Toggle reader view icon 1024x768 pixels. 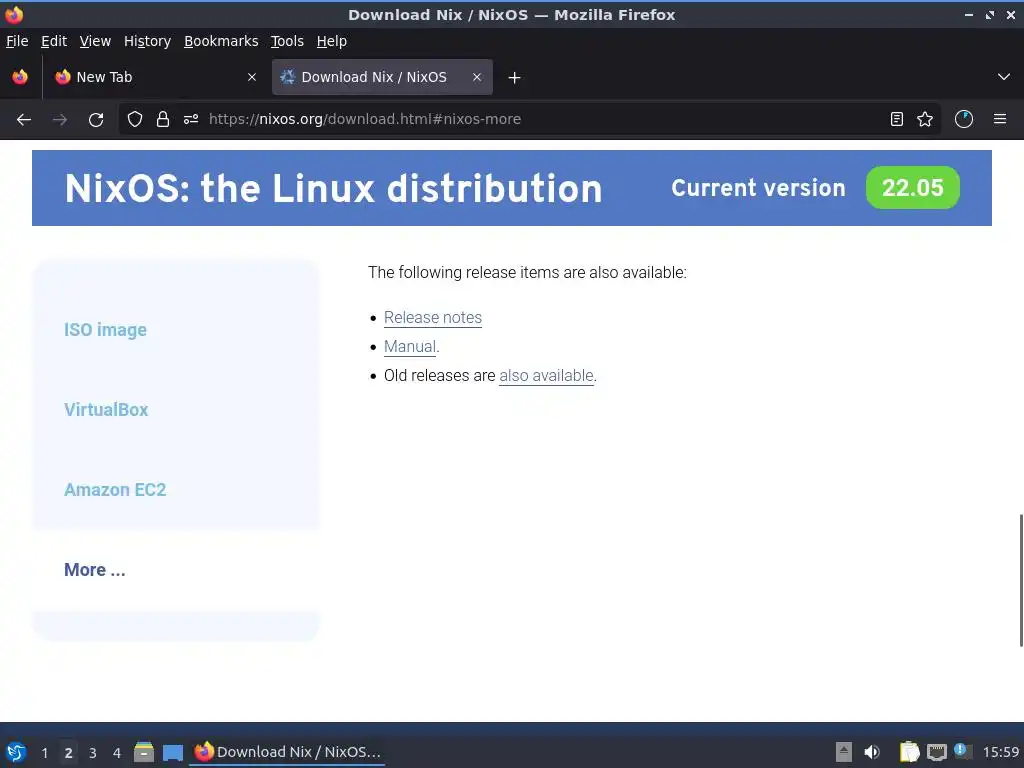(897, 120)
